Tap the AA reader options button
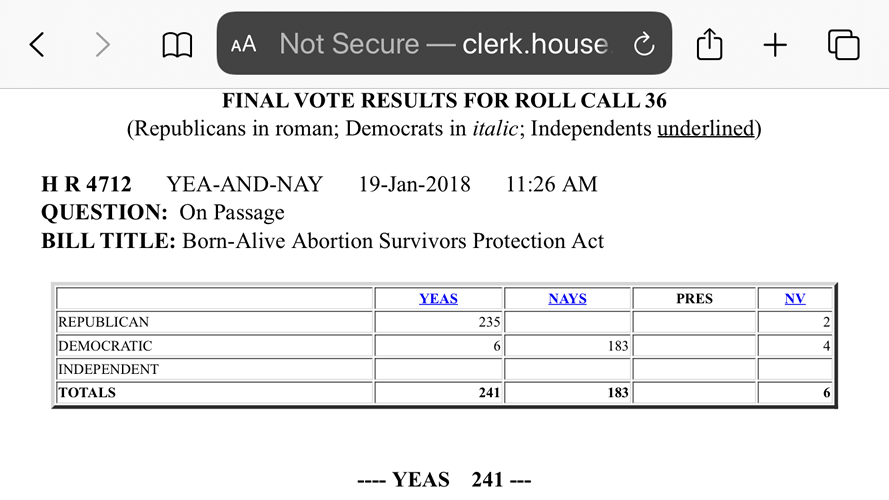 (x=243, y=44)
